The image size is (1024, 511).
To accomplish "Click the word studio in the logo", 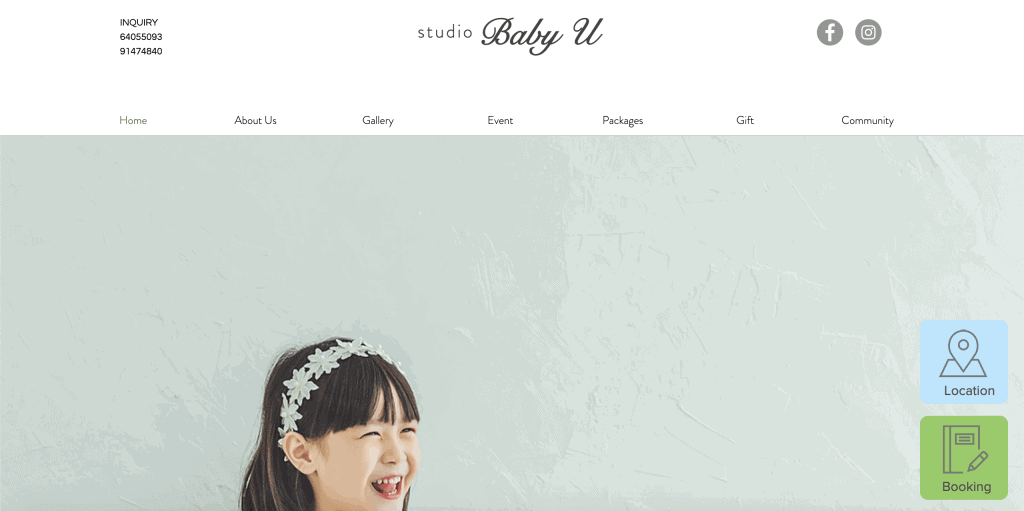I will pyautogui.click(x=445, y=32).
